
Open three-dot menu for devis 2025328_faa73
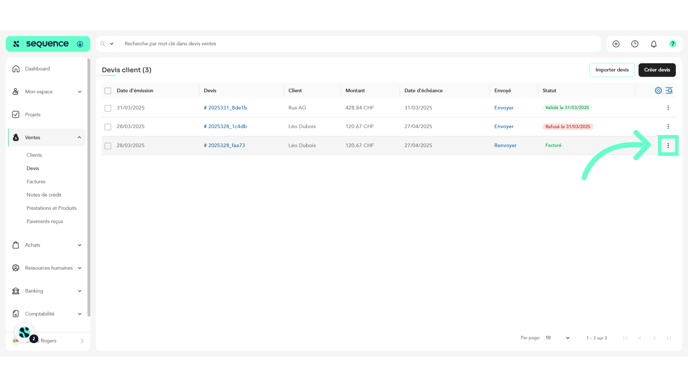point(668,145)
